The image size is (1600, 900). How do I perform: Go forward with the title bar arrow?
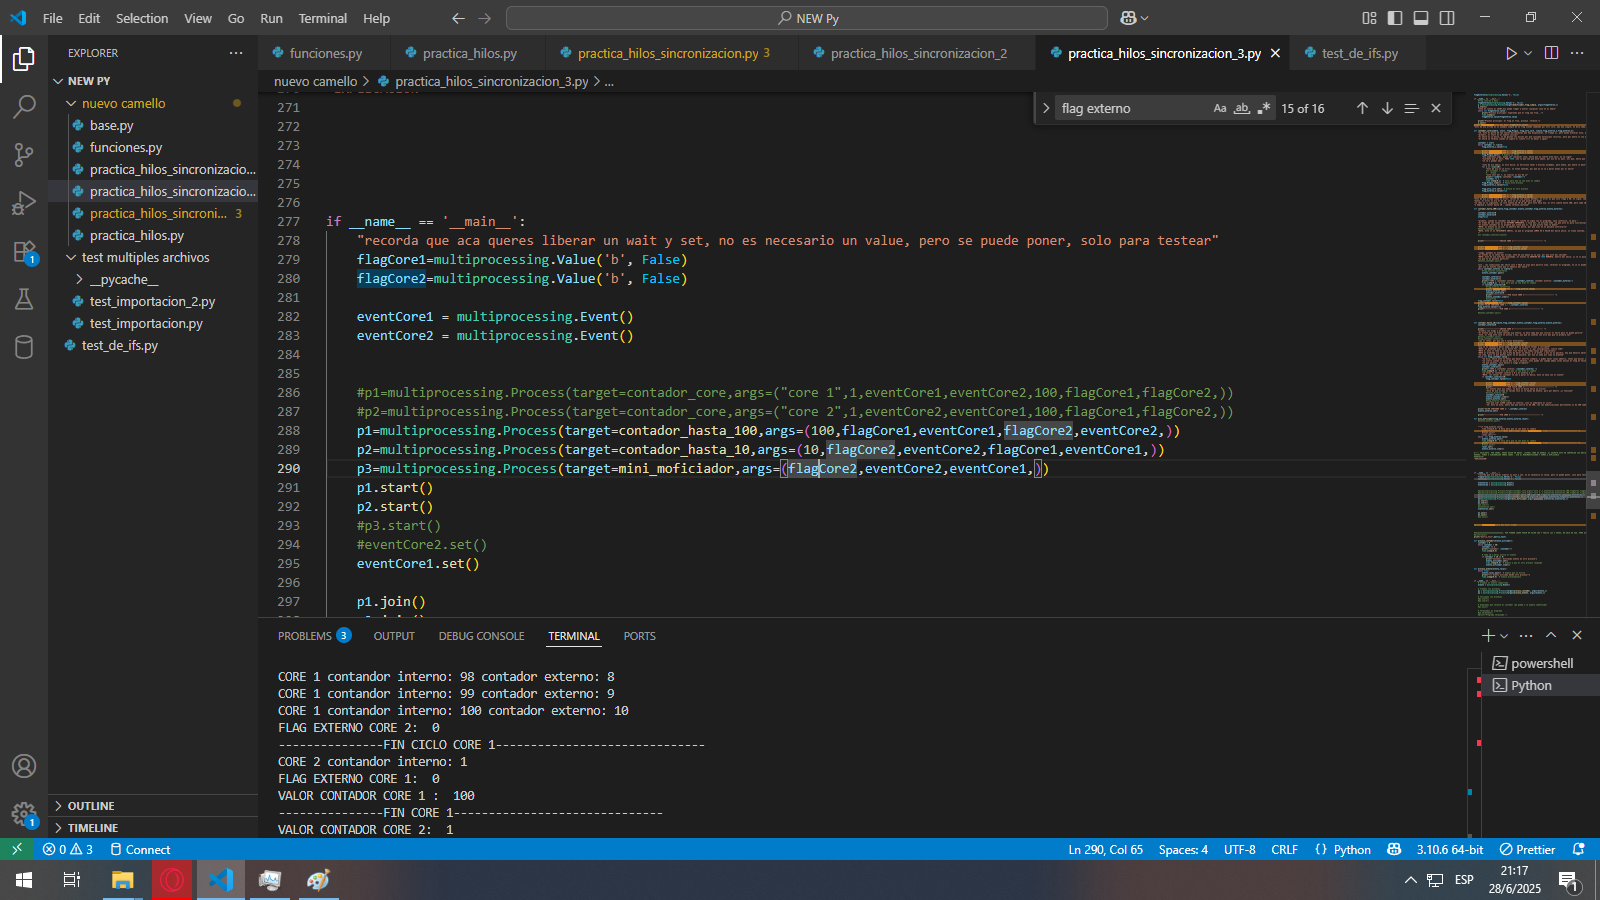click(x=485, y=18)
